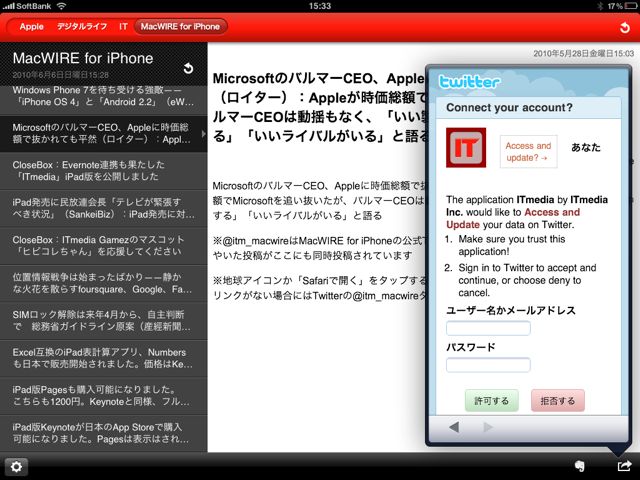Tap あなた label in Twitter popup
Screen dimensions: 640x480
(x=586, y=147)
